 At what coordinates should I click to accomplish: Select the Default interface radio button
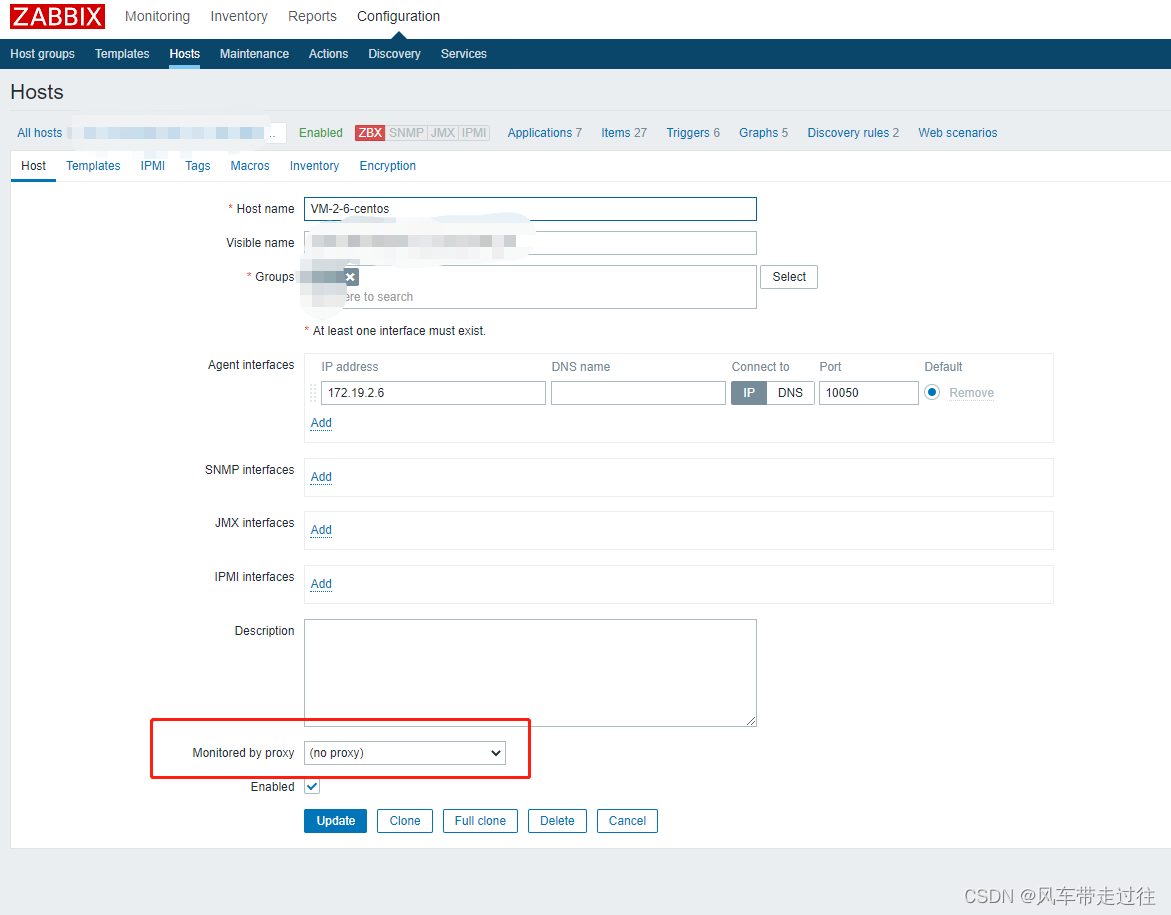[931, 392]
